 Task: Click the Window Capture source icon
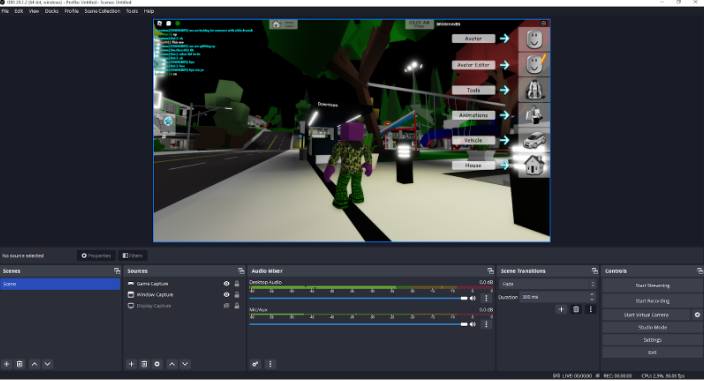(x=131, y=295)
